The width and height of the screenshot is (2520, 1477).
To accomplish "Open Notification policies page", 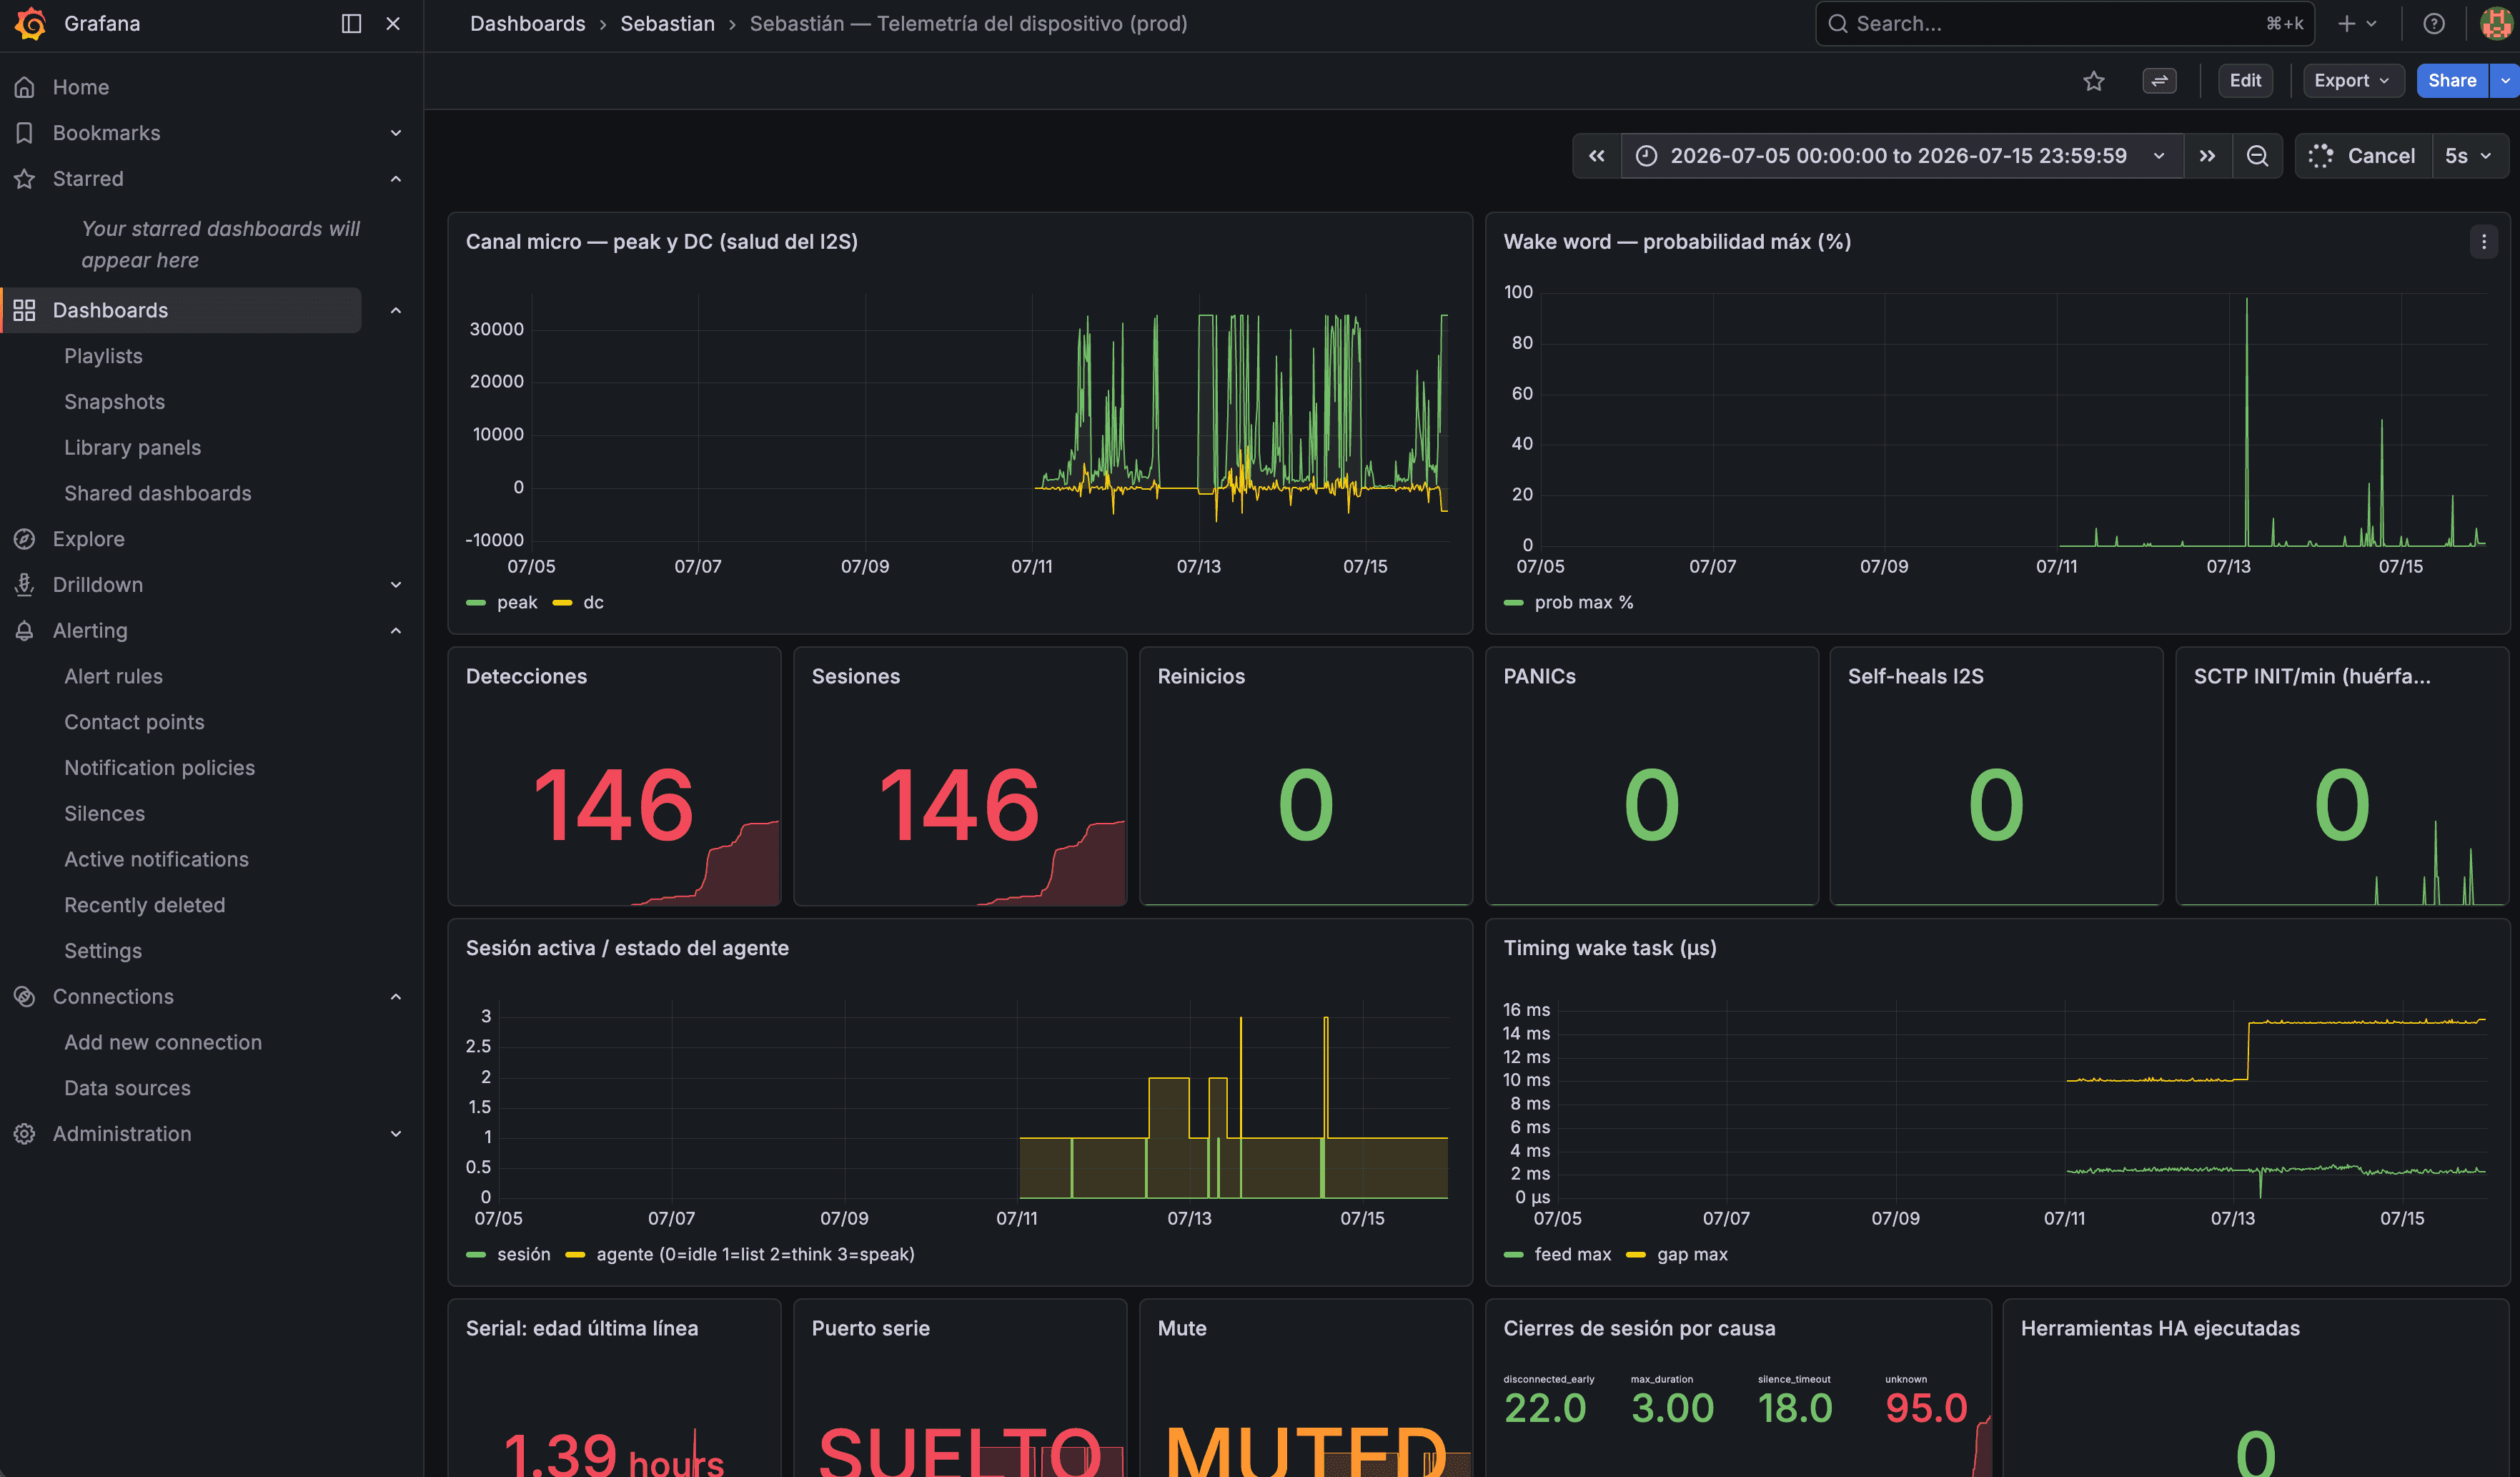I will click(x=159, y=768).
